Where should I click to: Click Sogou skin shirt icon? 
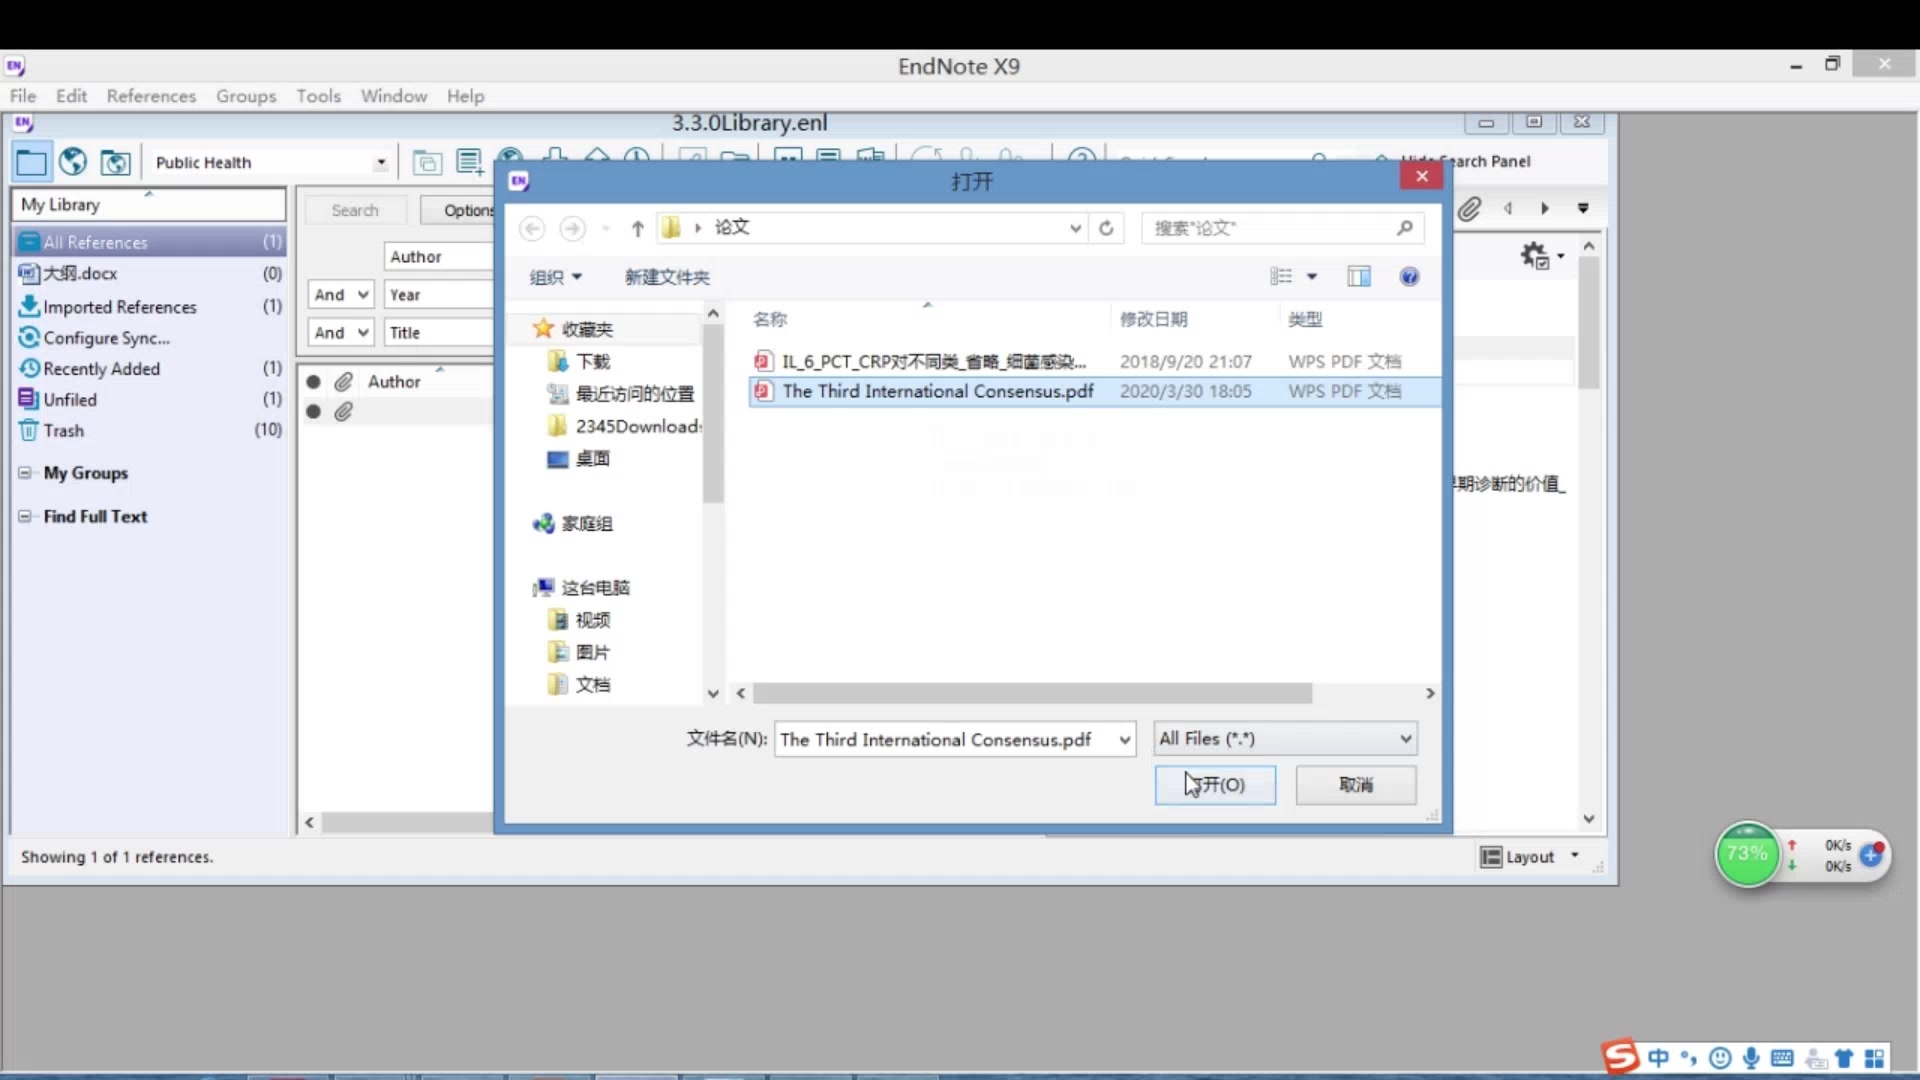pyautogui.click(x=1844, y=1058)
